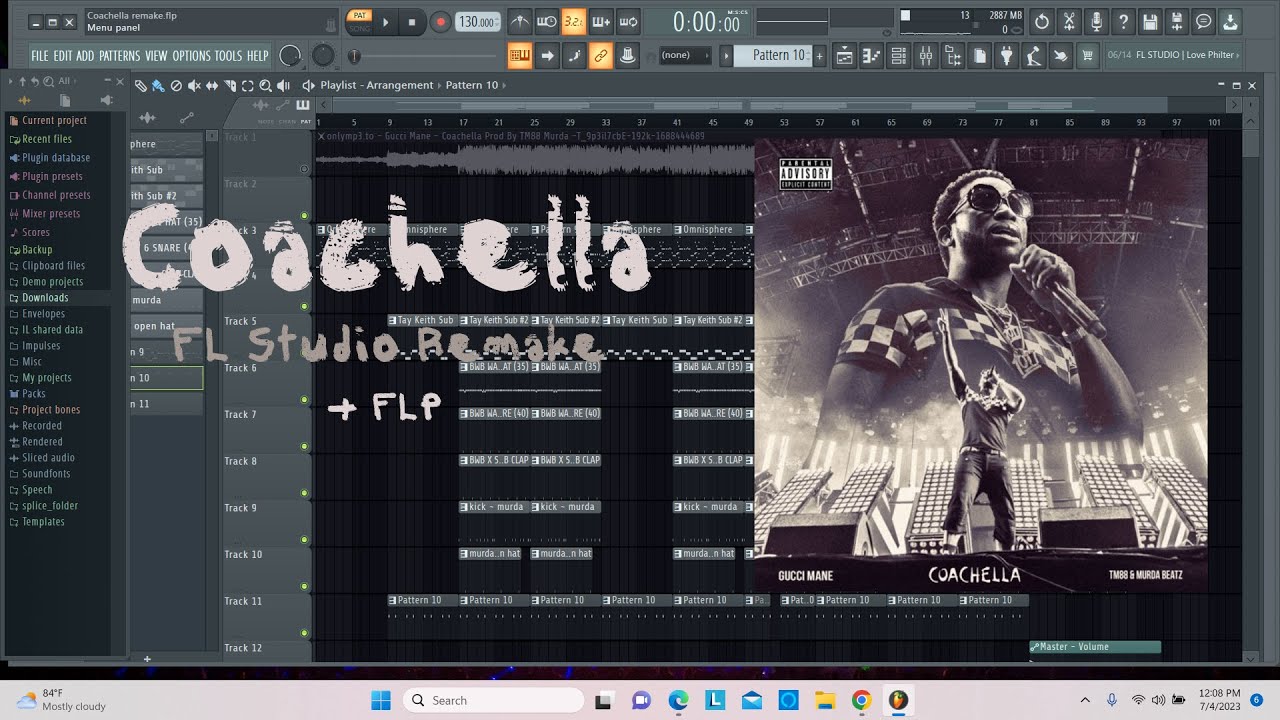Open the Channel rack icon

pyautogui.click(x=898, y=56)
